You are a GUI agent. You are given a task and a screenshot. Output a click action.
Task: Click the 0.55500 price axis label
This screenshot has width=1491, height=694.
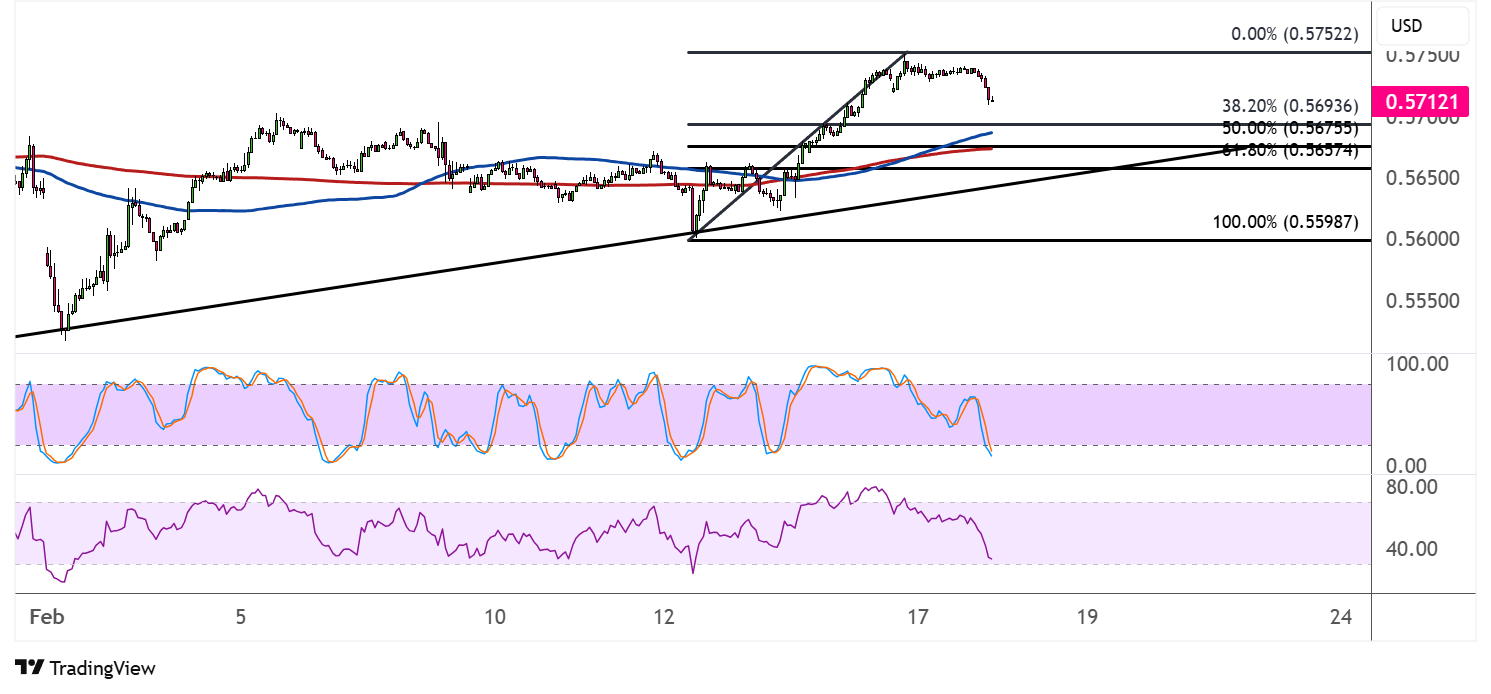pyautogui.click(x=1423, y=300)
